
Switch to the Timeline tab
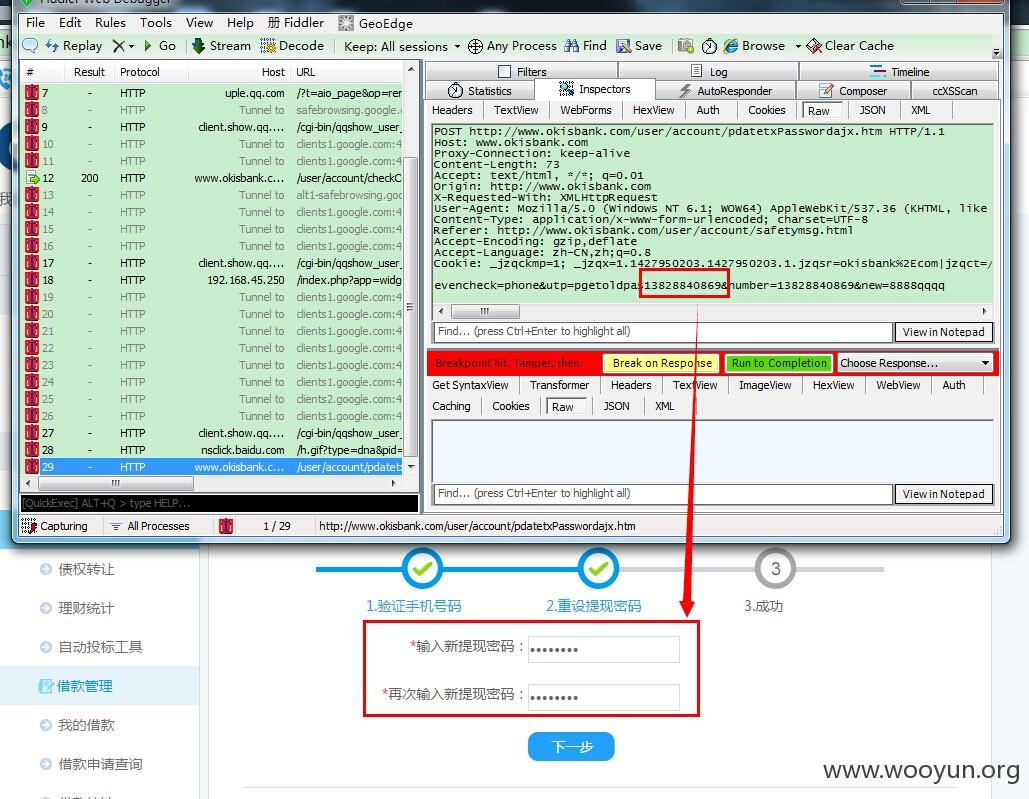click(900, 72)
